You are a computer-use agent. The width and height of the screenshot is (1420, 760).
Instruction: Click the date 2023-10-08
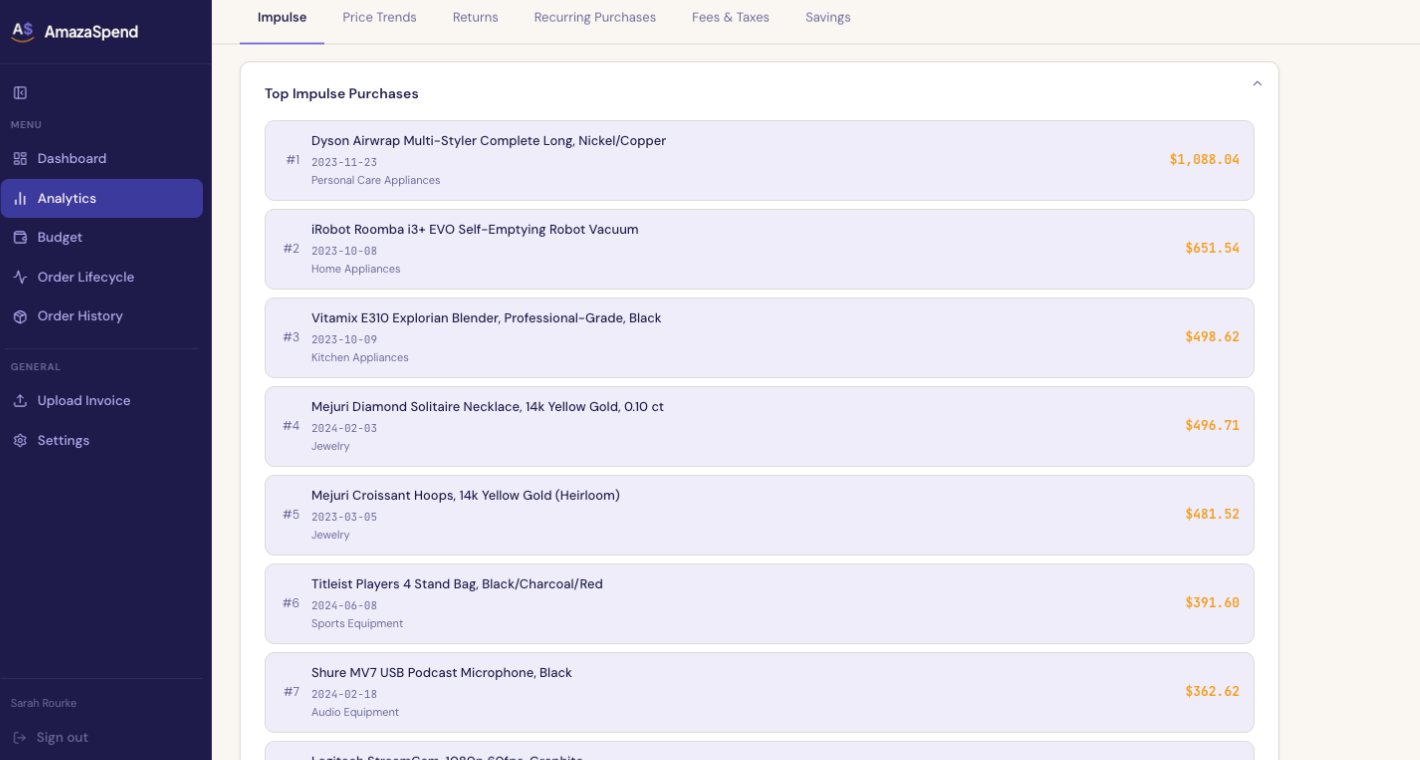tap(344, 251)
